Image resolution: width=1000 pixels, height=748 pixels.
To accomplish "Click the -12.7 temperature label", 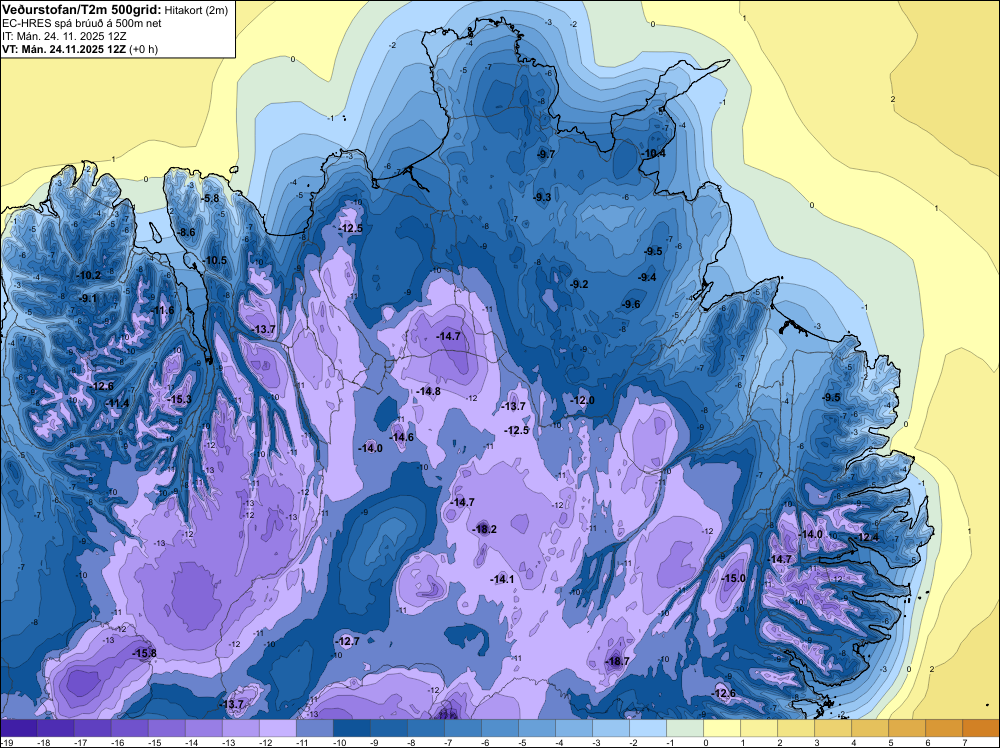I will click(x=348, y=642).
